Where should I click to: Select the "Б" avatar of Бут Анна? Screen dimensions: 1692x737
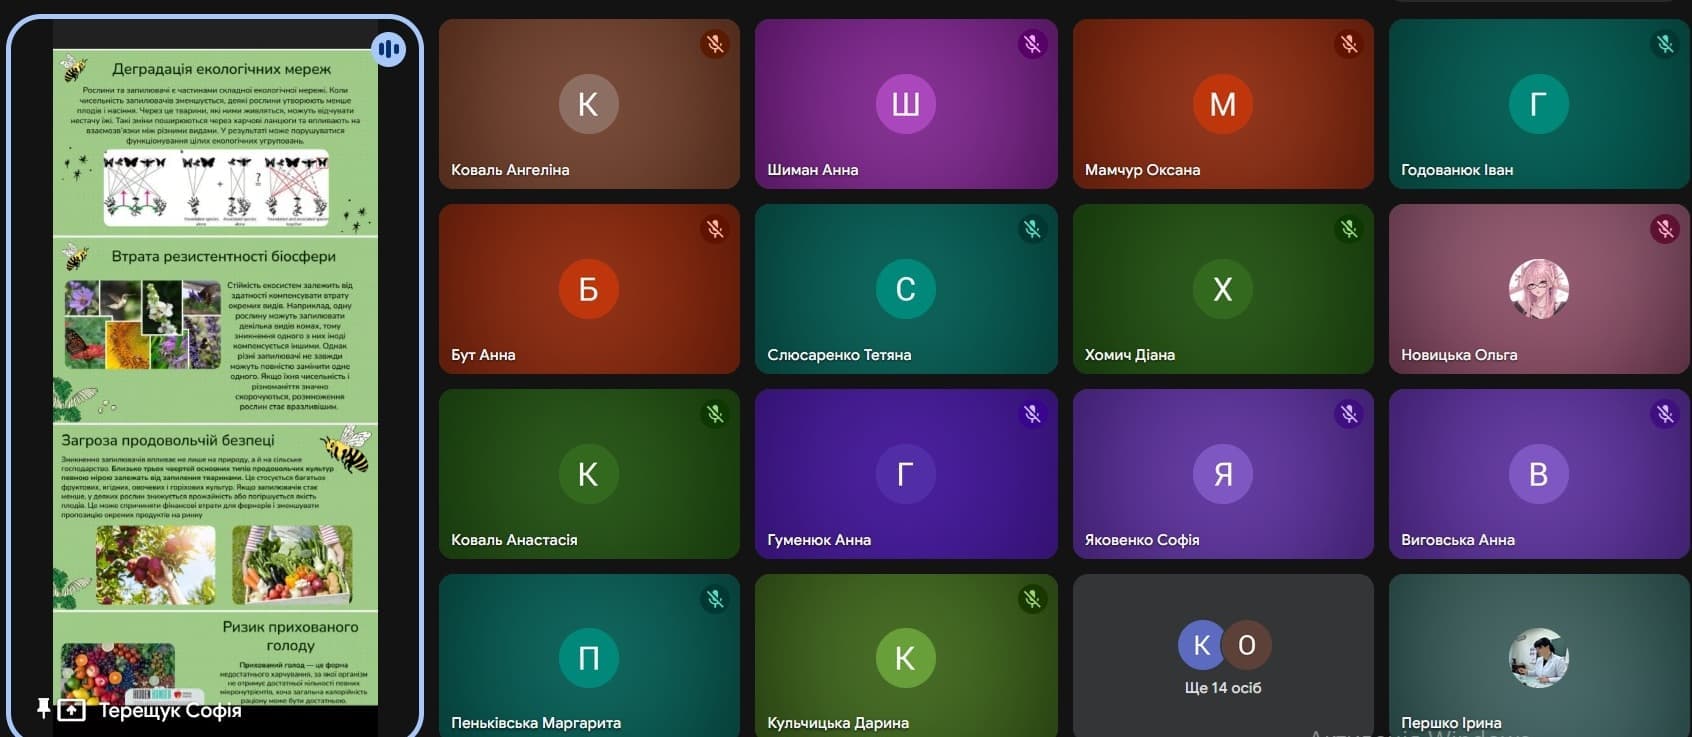click(589, 289)
